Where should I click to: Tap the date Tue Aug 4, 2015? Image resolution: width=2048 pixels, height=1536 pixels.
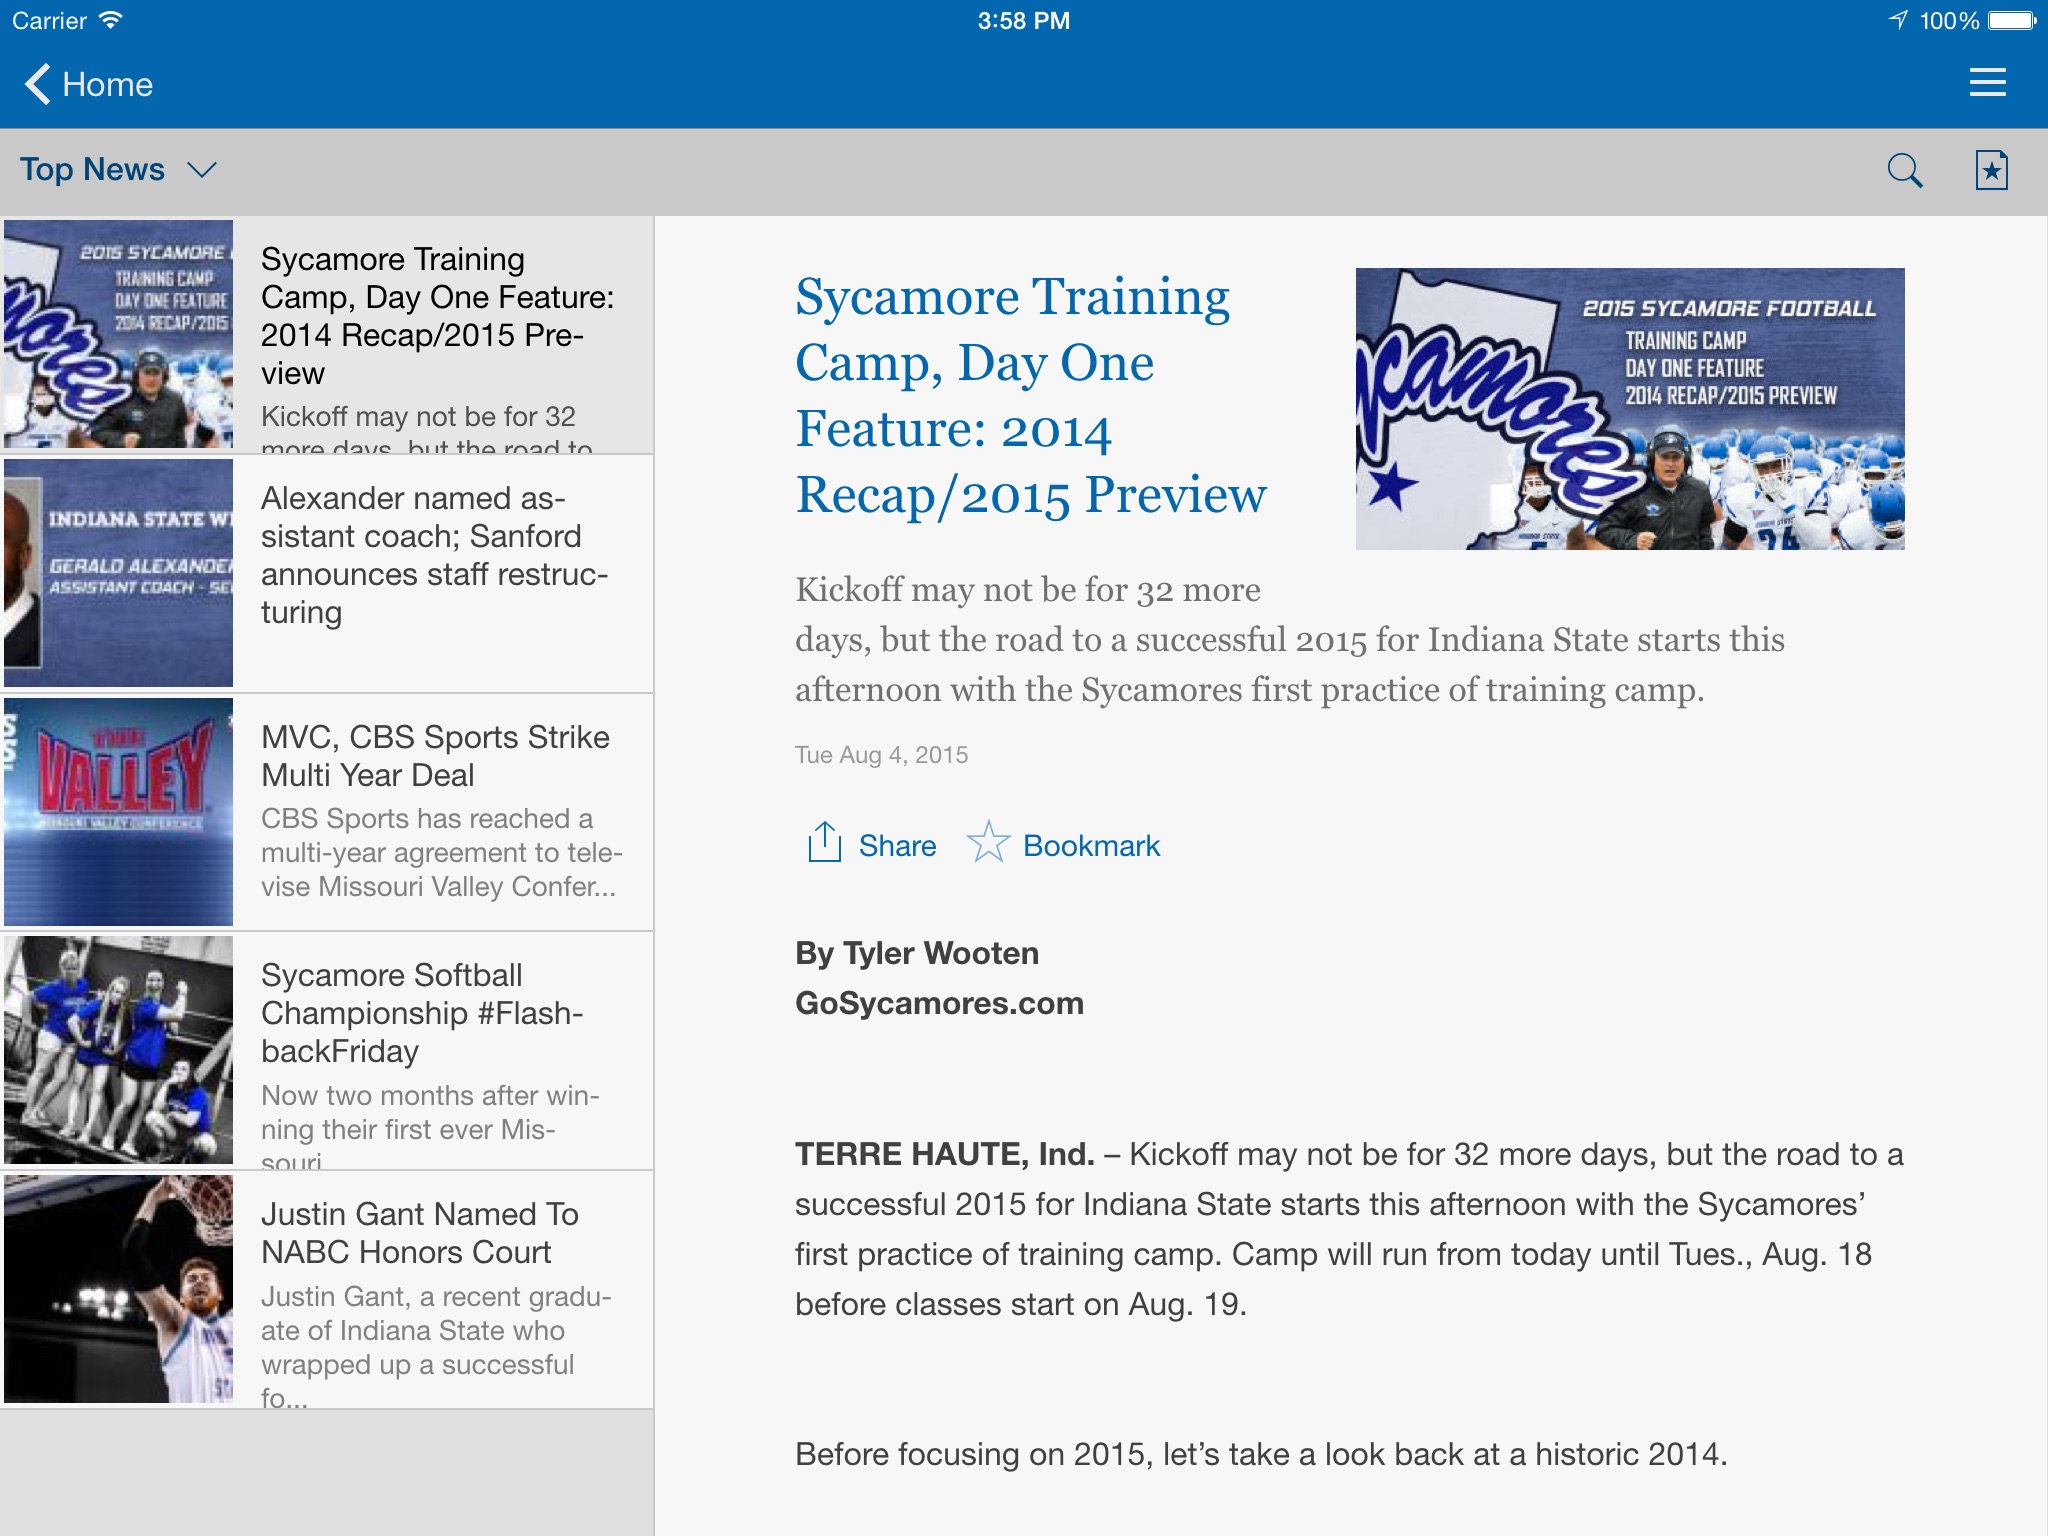tap(881, 755)
